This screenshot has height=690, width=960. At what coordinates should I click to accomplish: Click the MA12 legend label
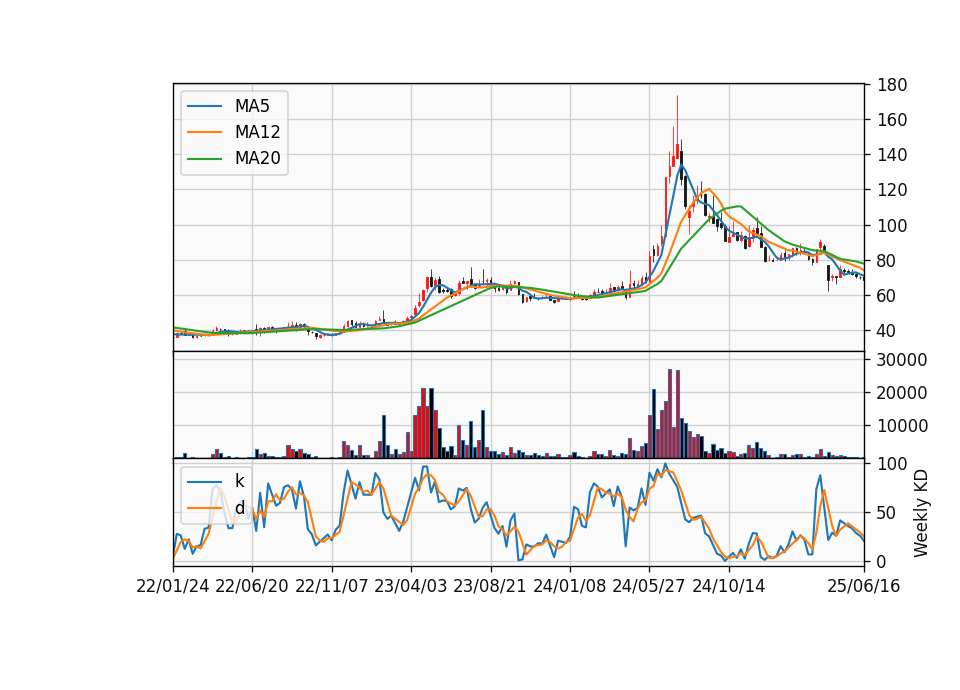click(x=257, y=132)
